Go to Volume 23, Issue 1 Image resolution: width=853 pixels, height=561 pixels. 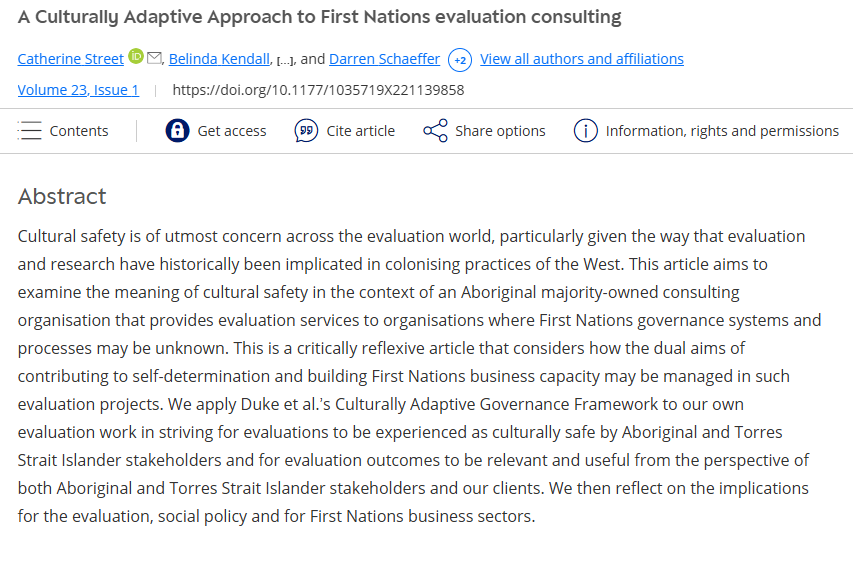pos(79,90)
